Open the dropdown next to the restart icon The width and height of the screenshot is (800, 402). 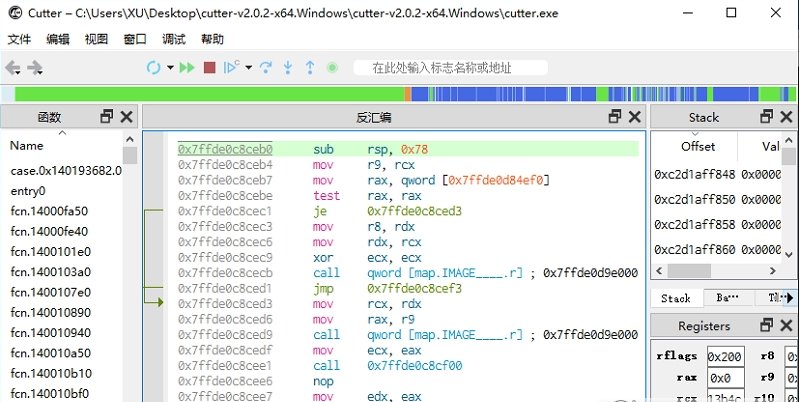click(x=170, y=67)
